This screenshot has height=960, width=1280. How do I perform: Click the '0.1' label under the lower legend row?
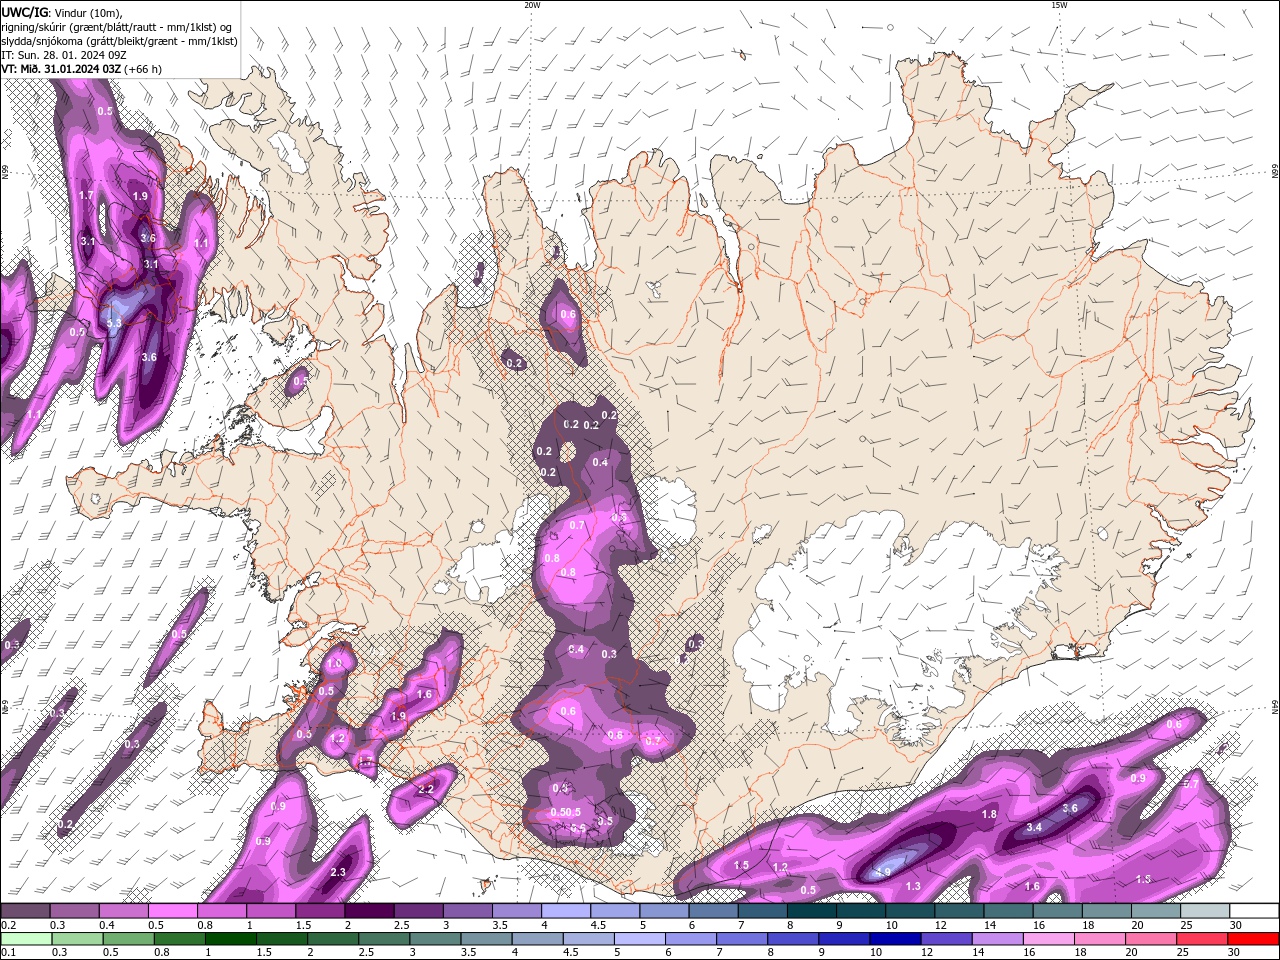(8, 953)
